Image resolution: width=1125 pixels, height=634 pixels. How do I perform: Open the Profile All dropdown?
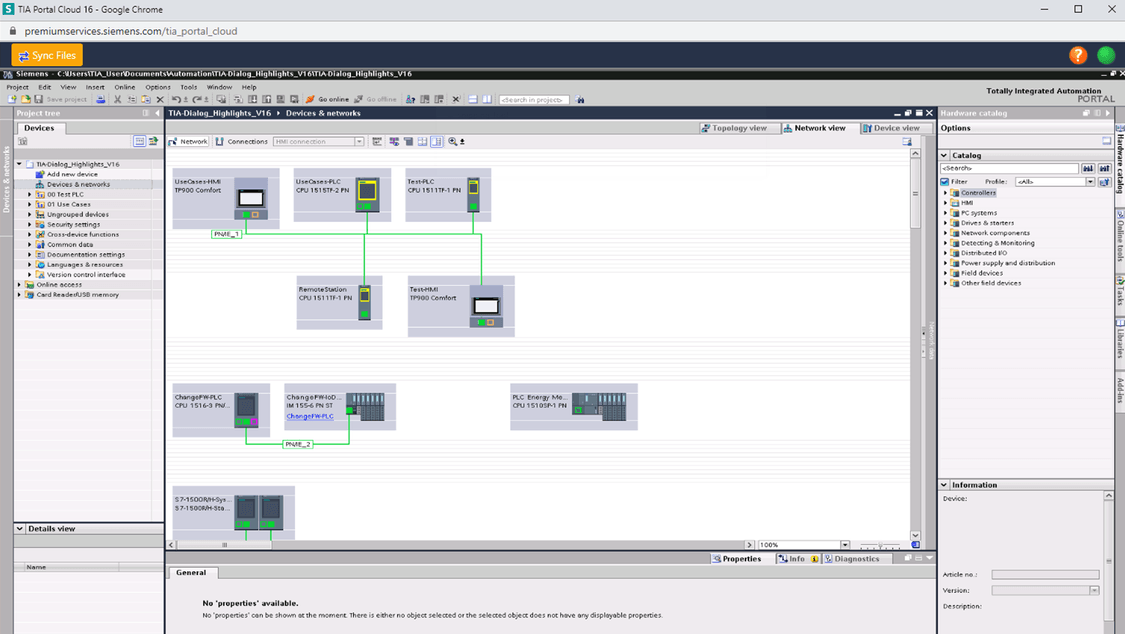pos(1090,182)
